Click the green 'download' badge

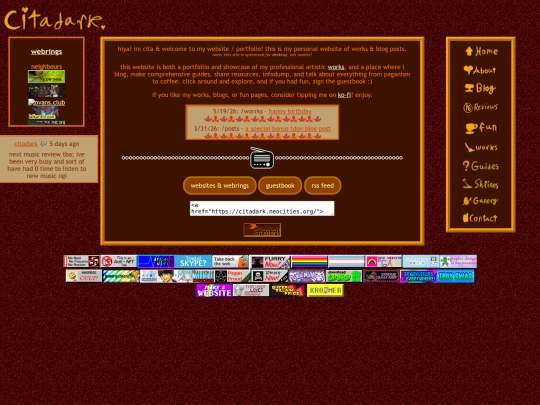pos(344,276)
